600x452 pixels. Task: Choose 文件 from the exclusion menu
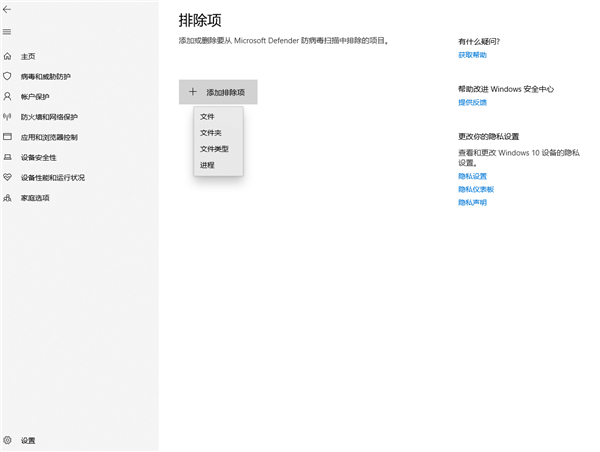[207, 117]
